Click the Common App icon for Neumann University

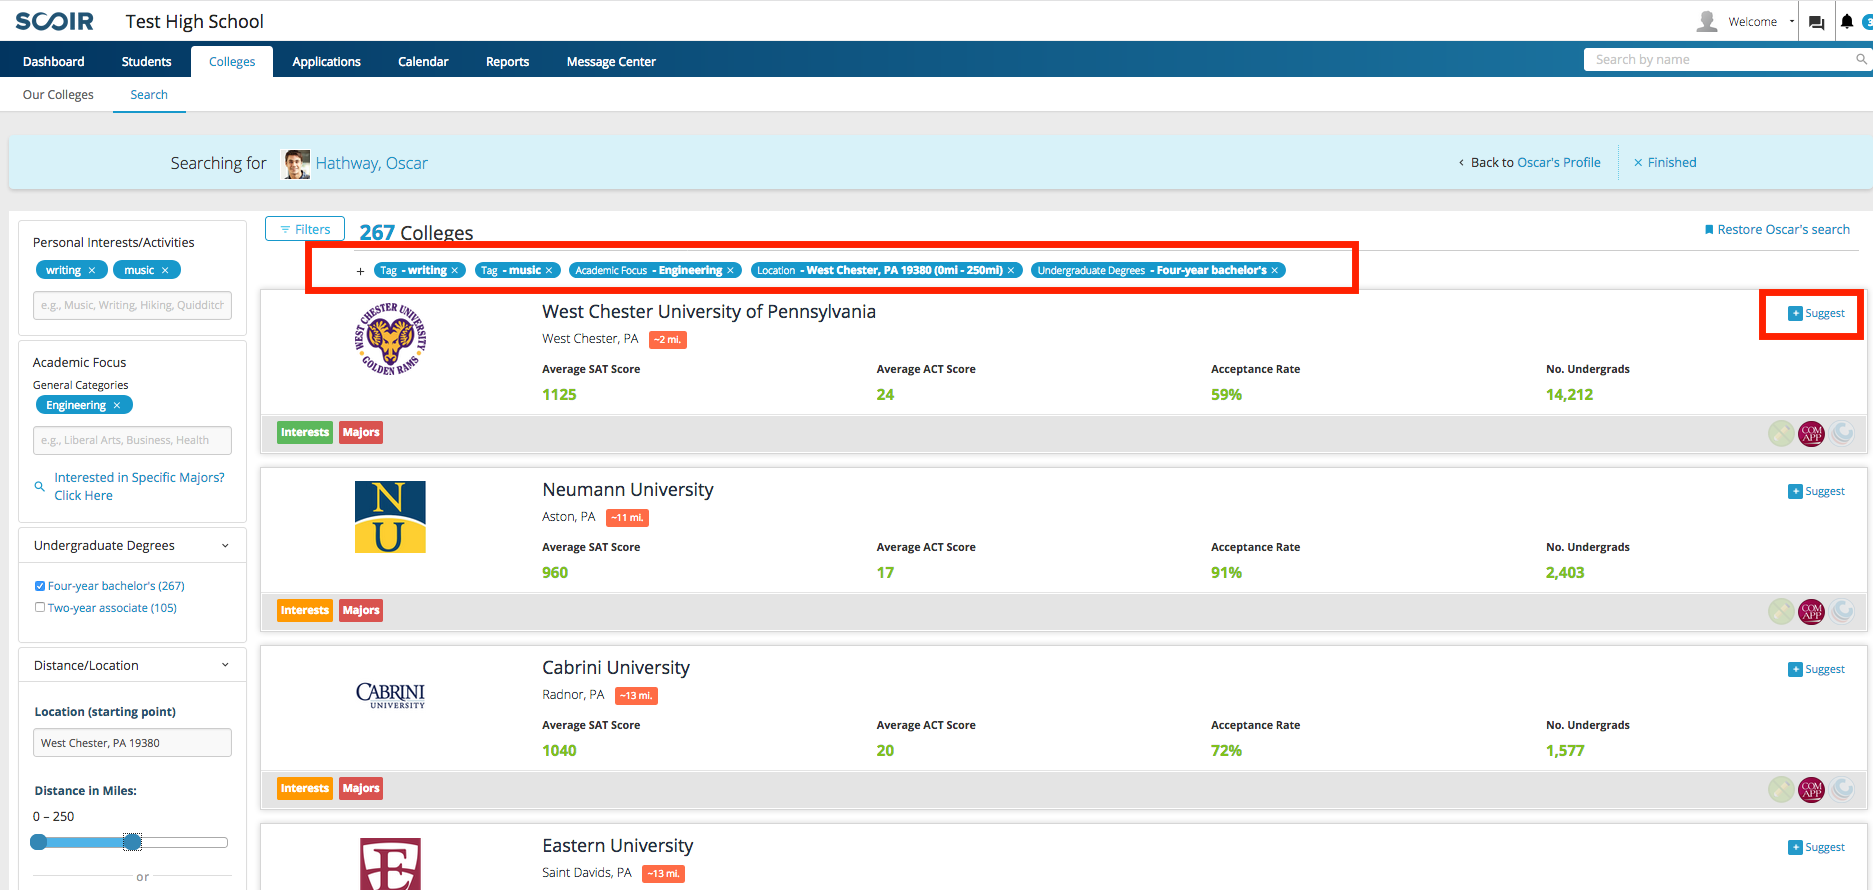pos(1811,611)
